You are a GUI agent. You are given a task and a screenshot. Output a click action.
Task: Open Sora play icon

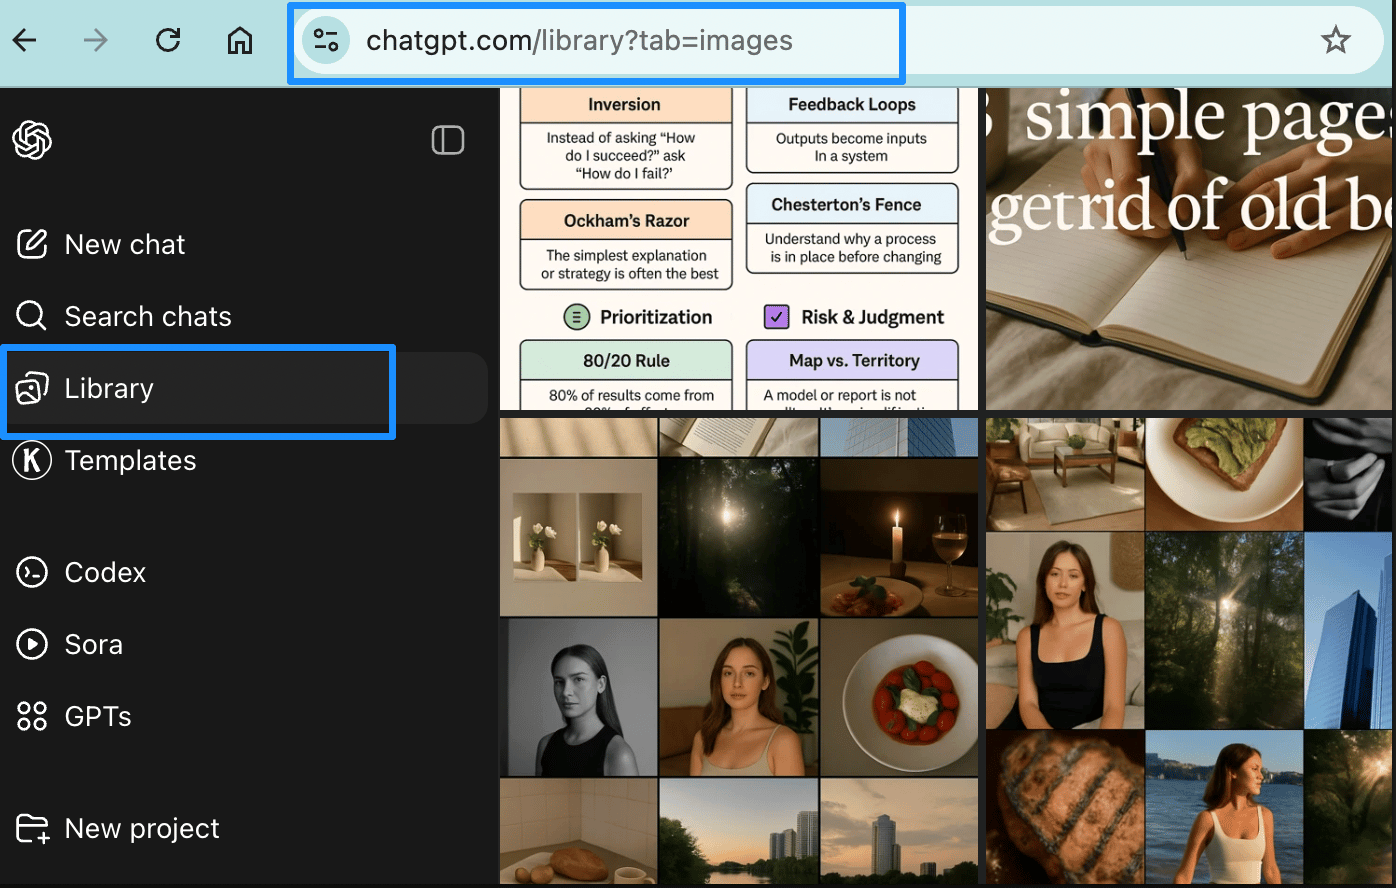[32, 644]
